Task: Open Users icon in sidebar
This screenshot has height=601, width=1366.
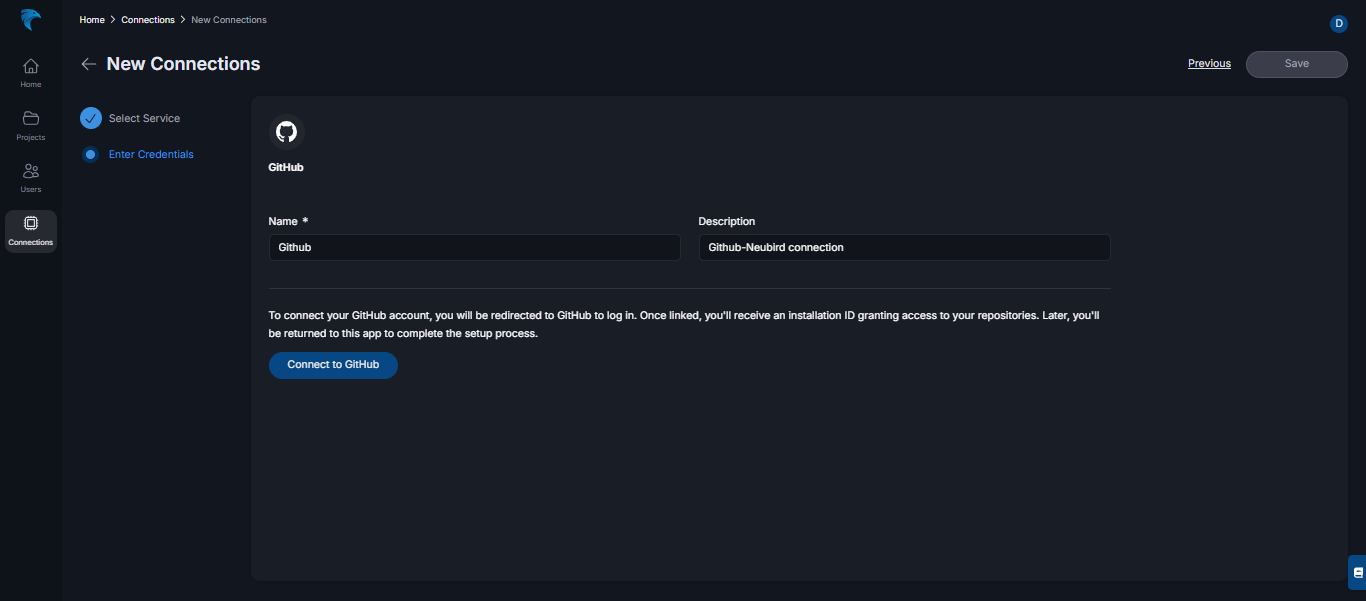Action: 31,171
